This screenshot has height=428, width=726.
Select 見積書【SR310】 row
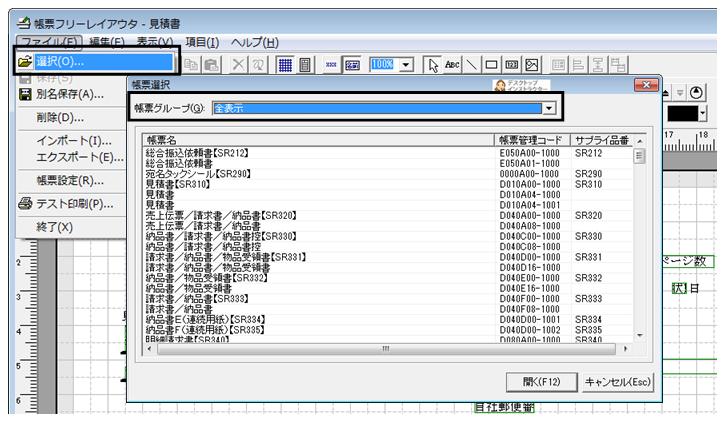(388, 184)
